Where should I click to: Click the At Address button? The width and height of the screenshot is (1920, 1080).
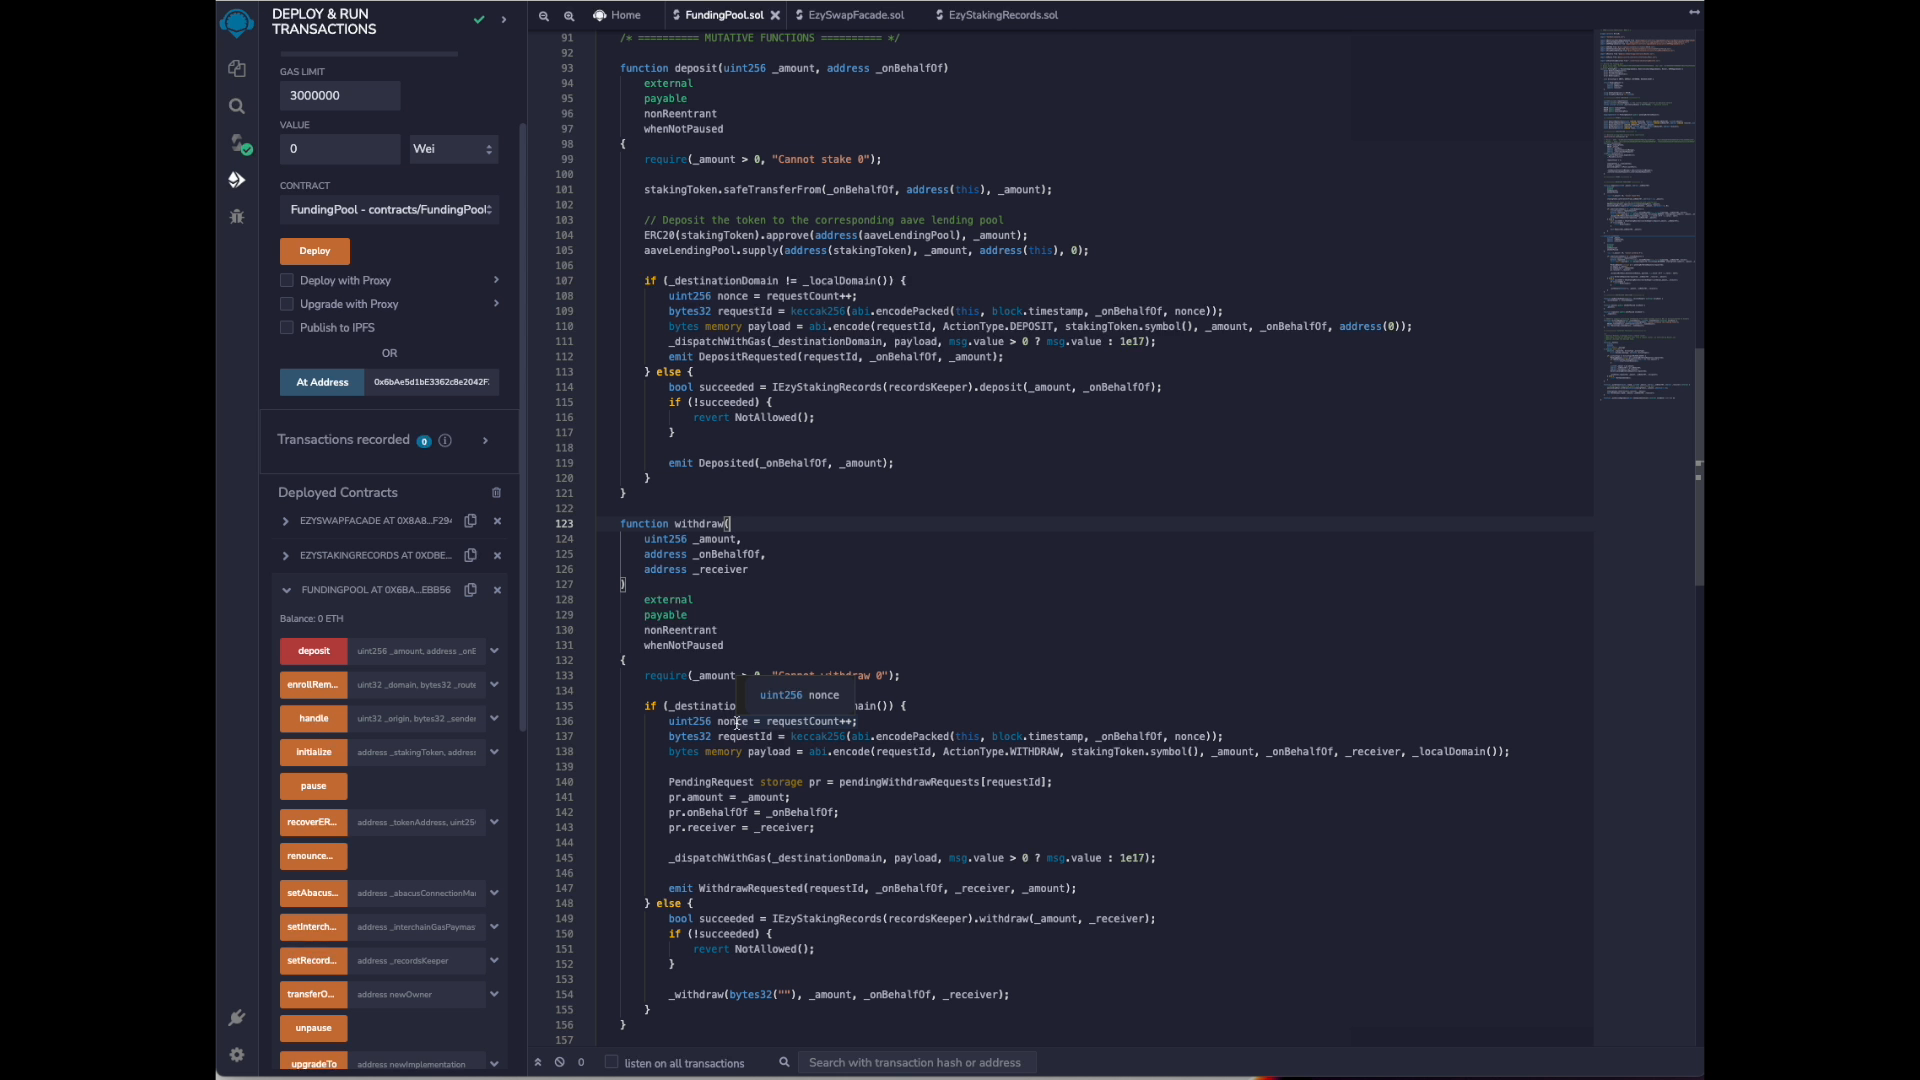[x=322, y=382]
